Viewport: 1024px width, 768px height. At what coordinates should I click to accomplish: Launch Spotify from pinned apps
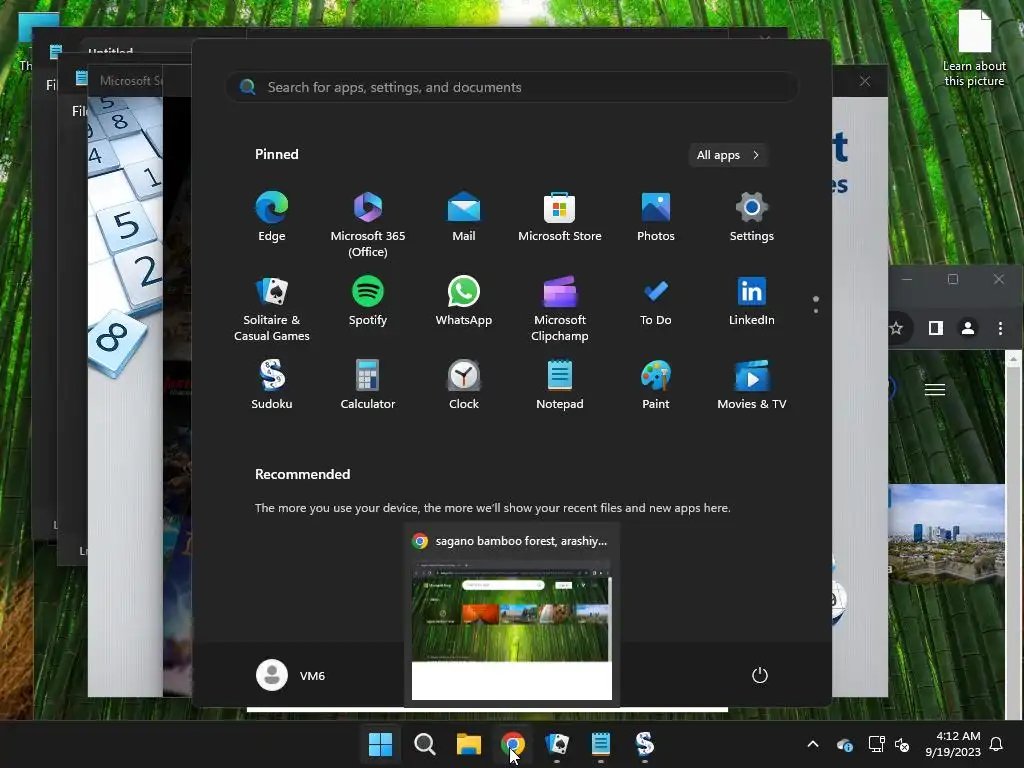point(368,302)
